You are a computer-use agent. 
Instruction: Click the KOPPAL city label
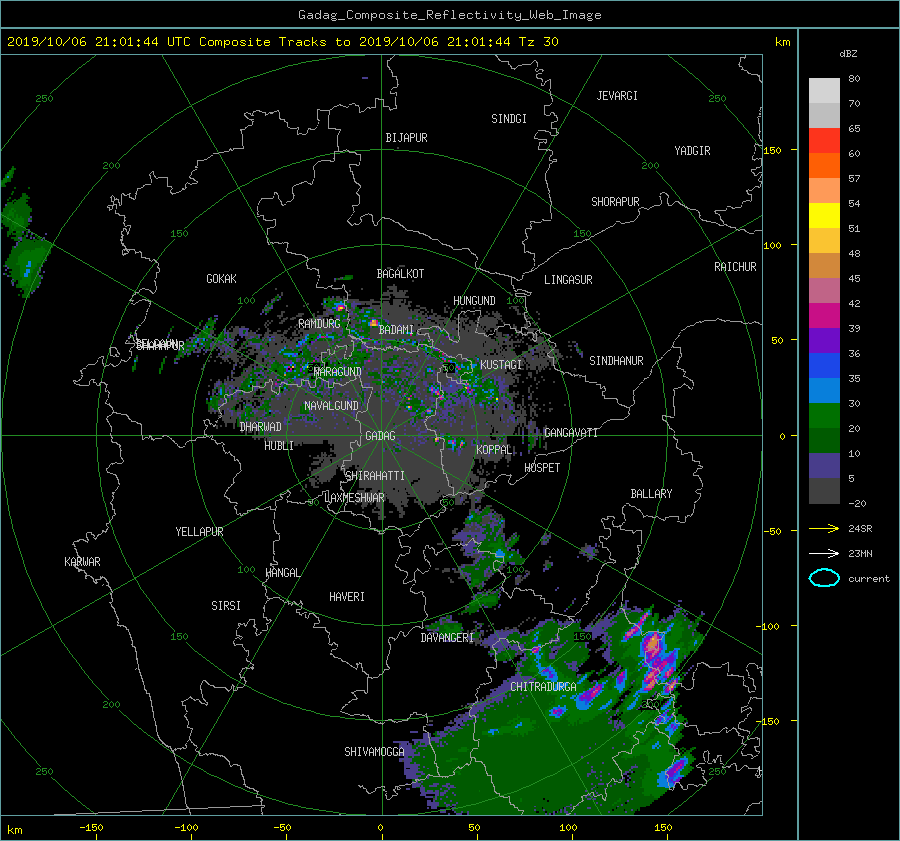tap(494, 450)
